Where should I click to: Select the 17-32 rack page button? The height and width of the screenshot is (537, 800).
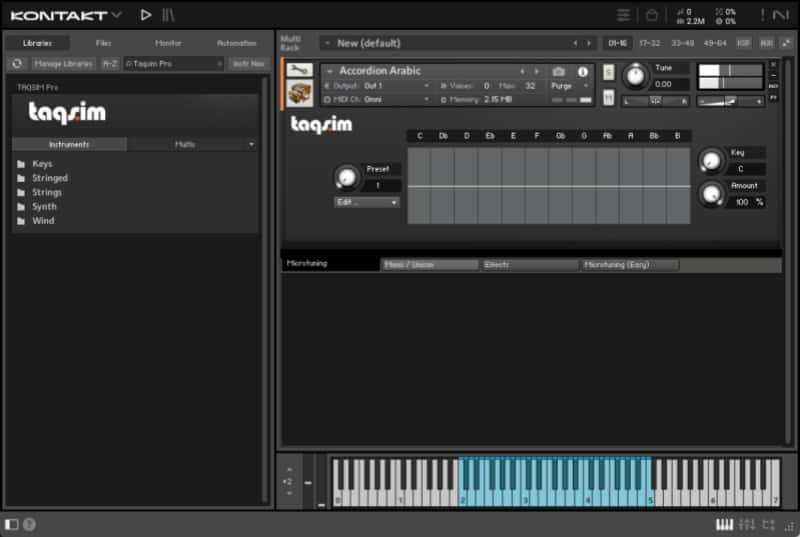[650, 43]
